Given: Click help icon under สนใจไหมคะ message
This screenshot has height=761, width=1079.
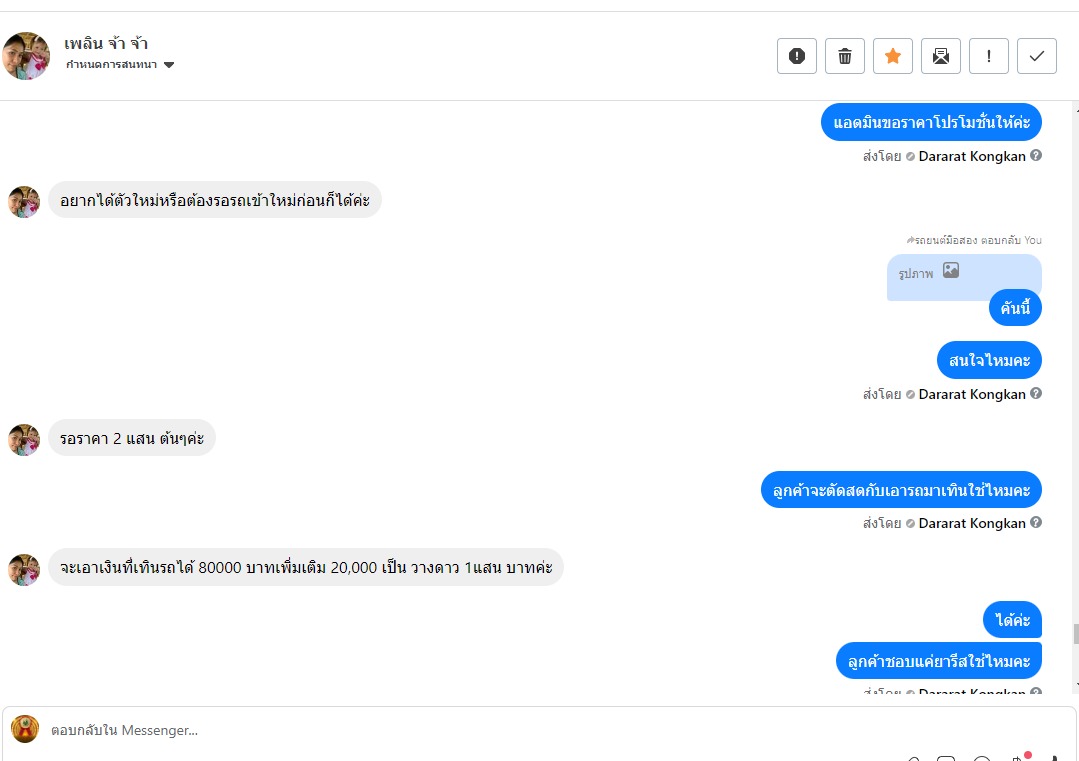Looking at the screenshot, I should click(x=1036, y=394).
